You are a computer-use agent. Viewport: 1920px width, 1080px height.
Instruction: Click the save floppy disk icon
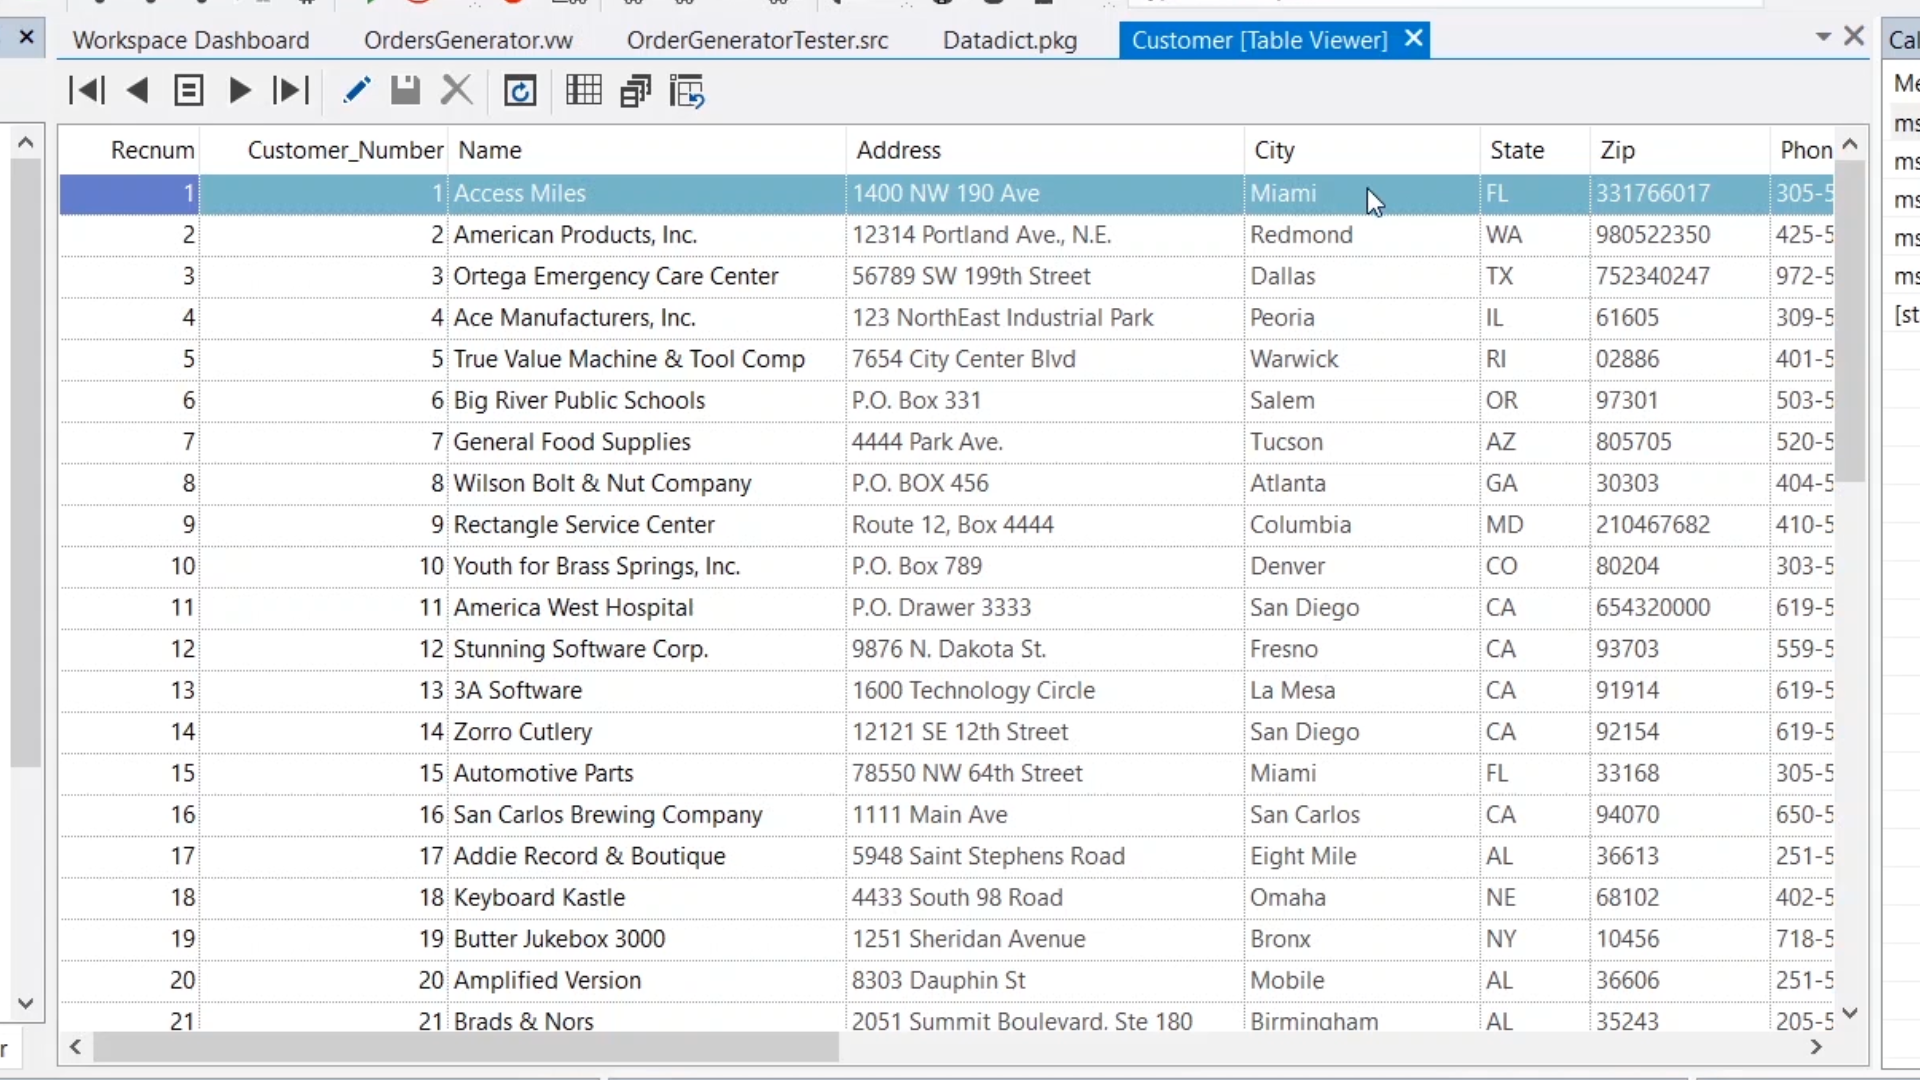(x=405, y=91)
